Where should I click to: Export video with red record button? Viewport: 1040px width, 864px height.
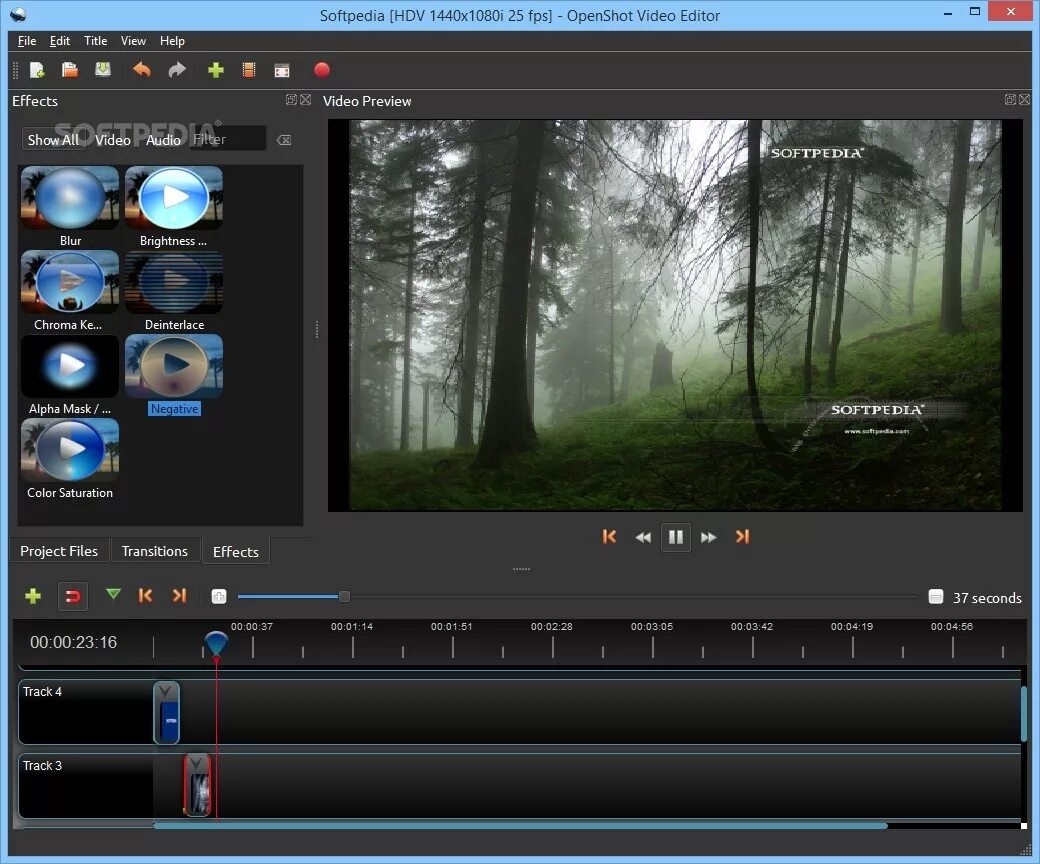point(322,70)
